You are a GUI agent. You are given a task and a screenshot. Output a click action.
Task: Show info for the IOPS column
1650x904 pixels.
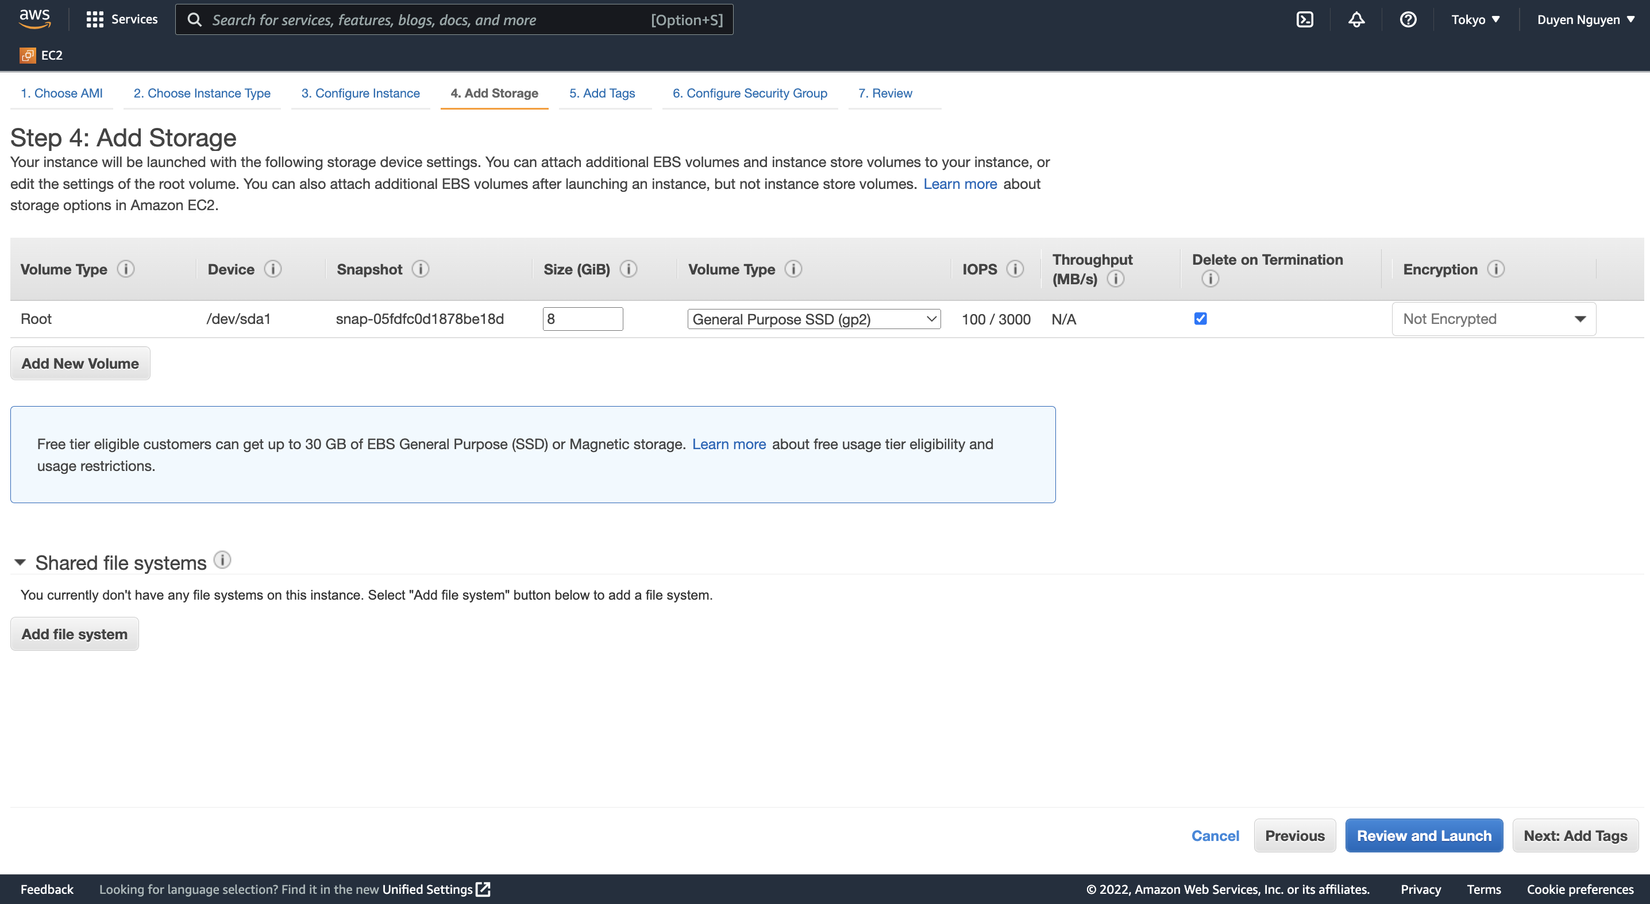pos(1015,269)
